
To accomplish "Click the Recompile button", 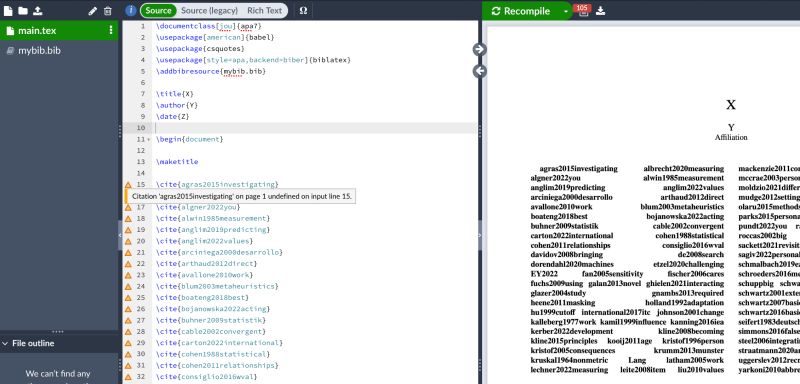I will pos(521,11).
